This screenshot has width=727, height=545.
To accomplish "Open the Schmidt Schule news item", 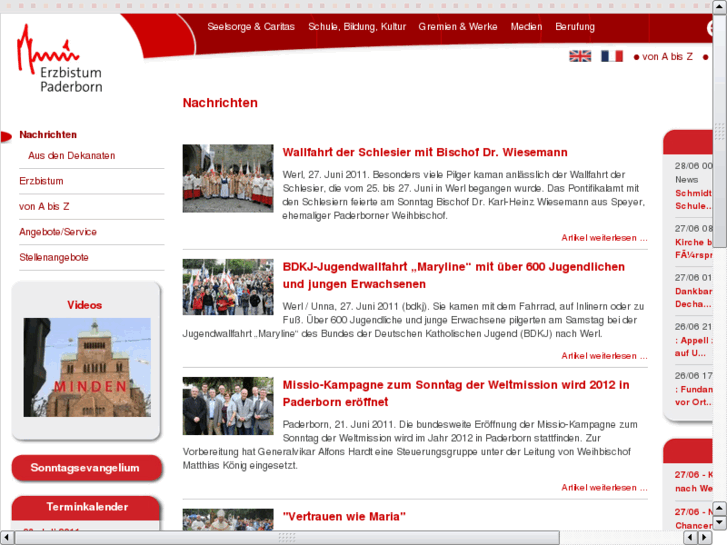I will (693, 199).
